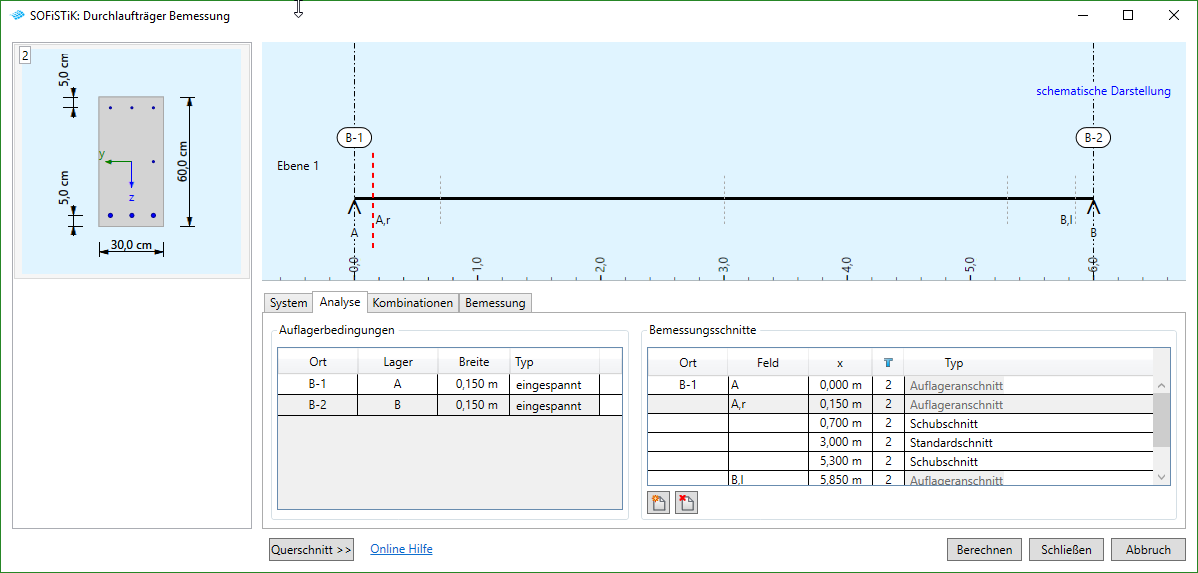The width and height of the screenshot is (1198, 573).
Task: Click support symbol B on the beam
Action: coord(1093,207)
